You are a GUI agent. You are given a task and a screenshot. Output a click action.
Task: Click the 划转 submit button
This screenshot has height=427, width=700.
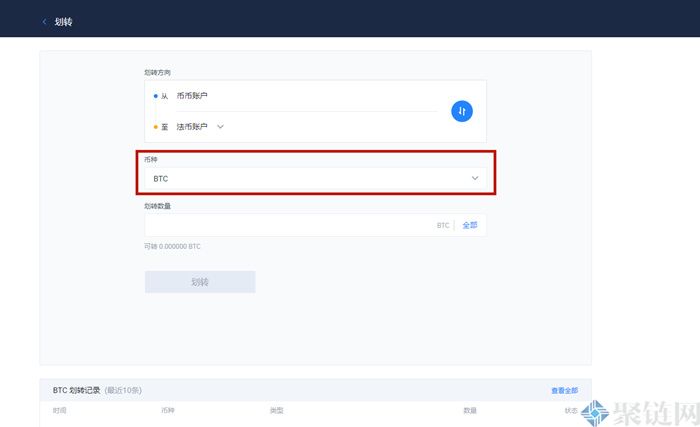(200, 282)
